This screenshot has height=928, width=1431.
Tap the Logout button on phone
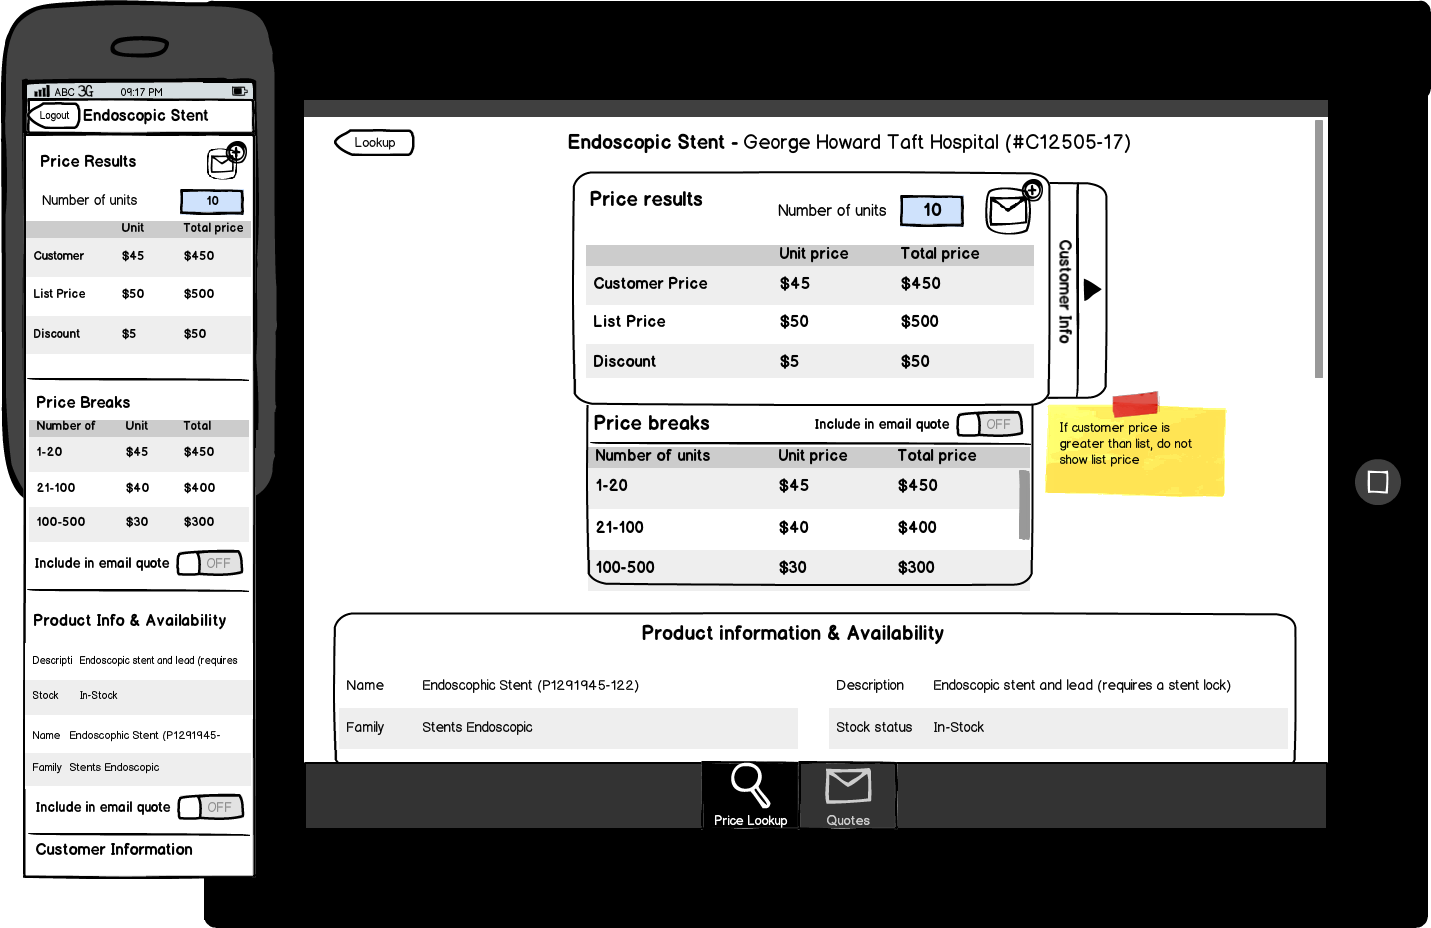coord(54,115)
